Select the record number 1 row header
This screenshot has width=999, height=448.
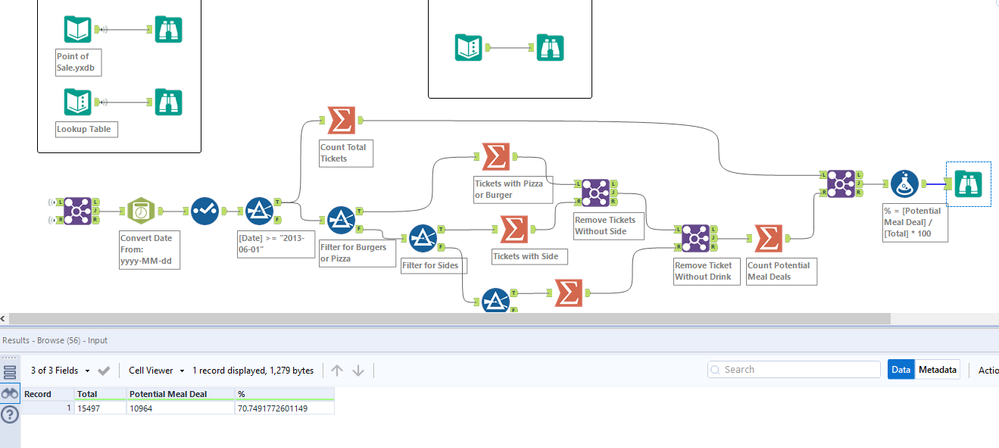[x=48, y=408]
